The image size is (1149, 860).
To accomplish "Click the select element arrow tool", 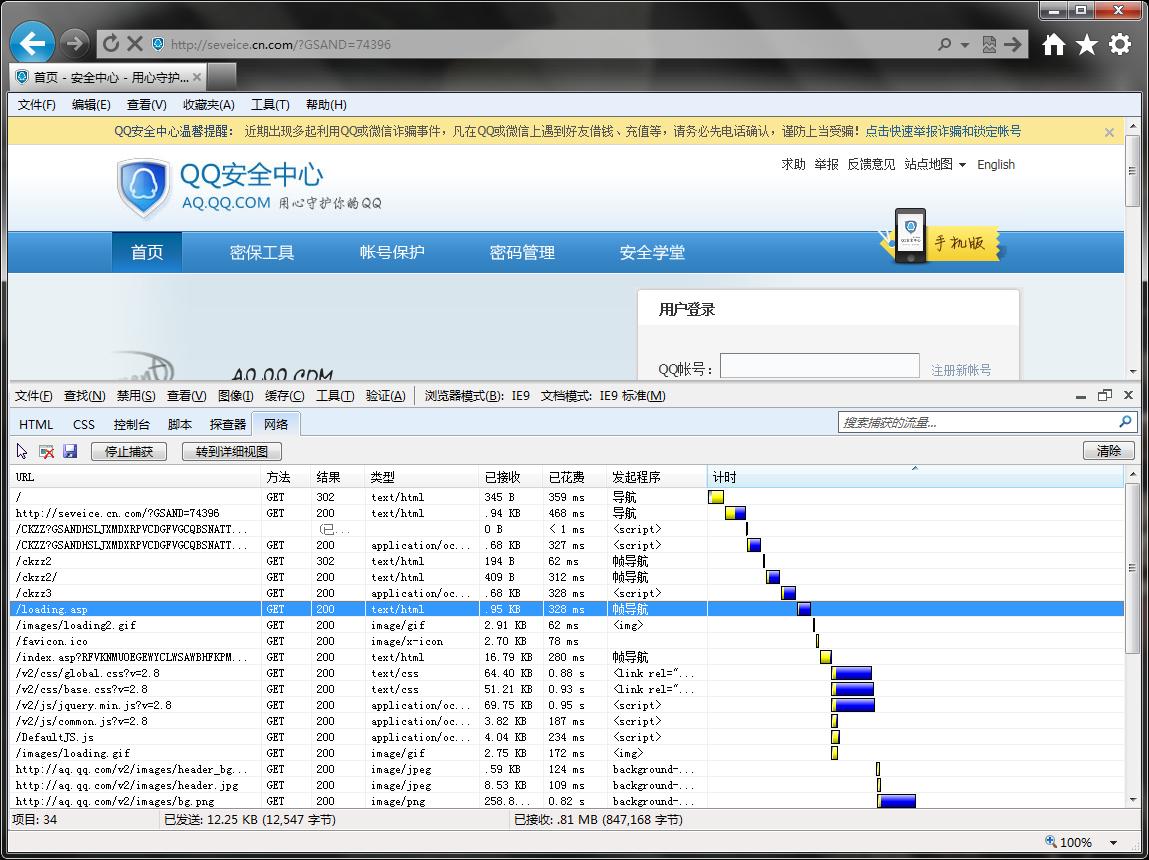I will pyautogui.click(x=22, y=451).
